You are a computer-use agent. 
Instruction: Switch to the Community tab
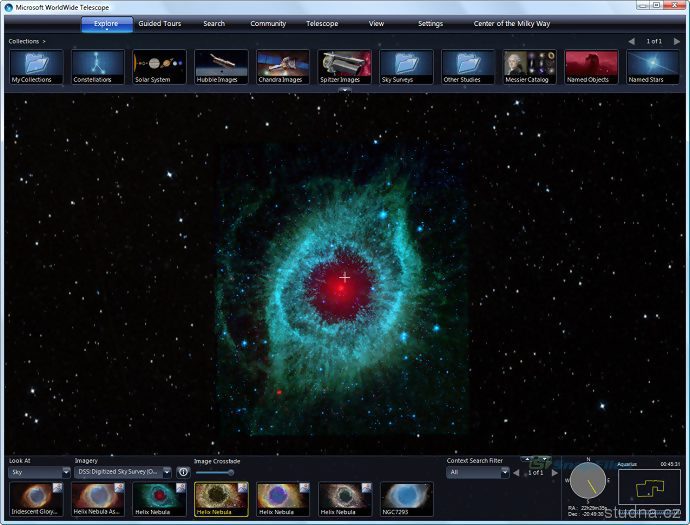coord(268,24)
